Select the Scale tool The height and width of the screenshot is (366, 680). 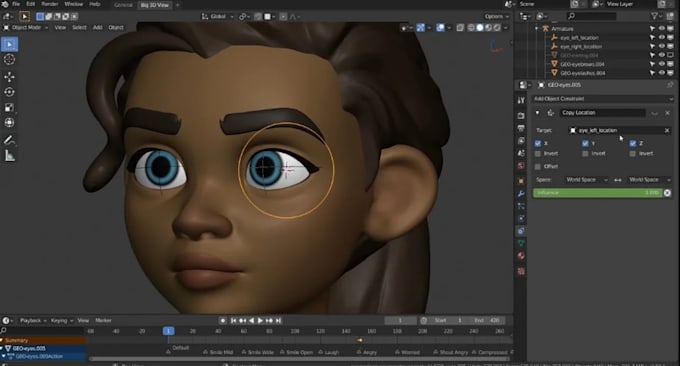[x=10, y=108]
